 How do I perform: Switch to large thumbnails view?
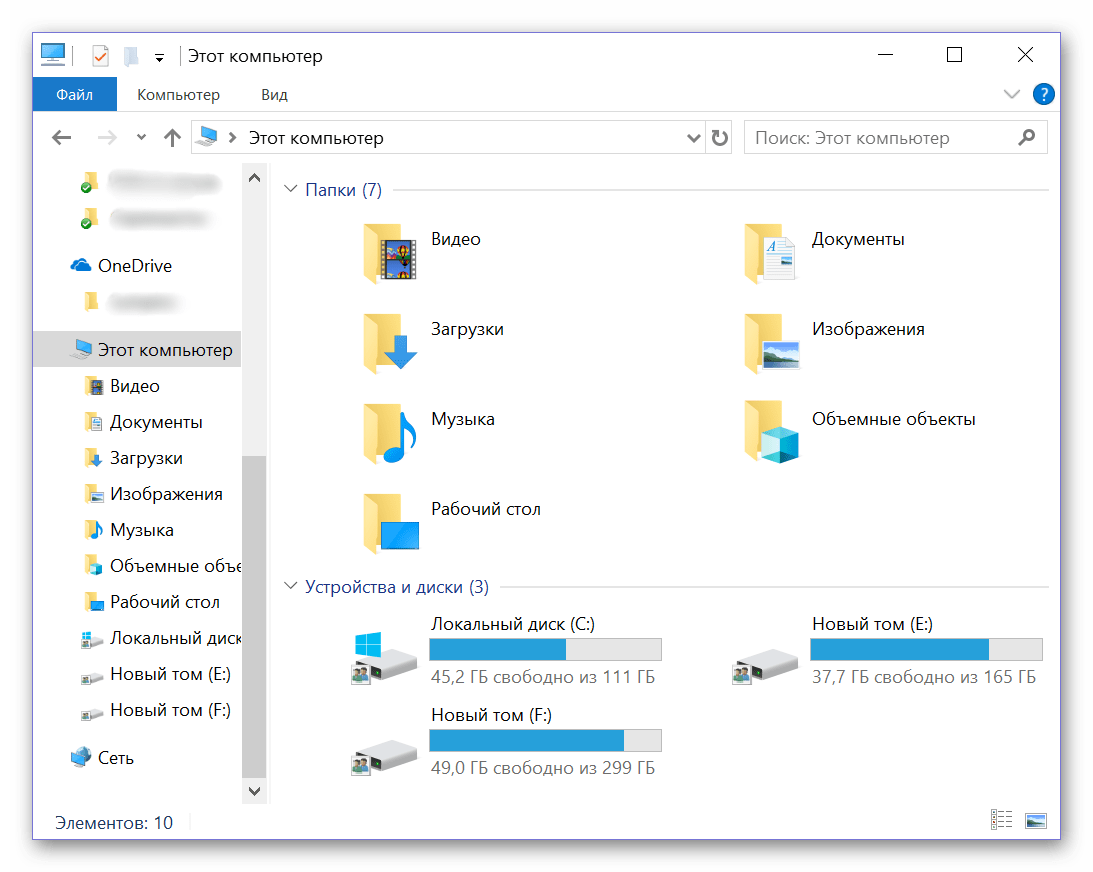(1035, 821)
